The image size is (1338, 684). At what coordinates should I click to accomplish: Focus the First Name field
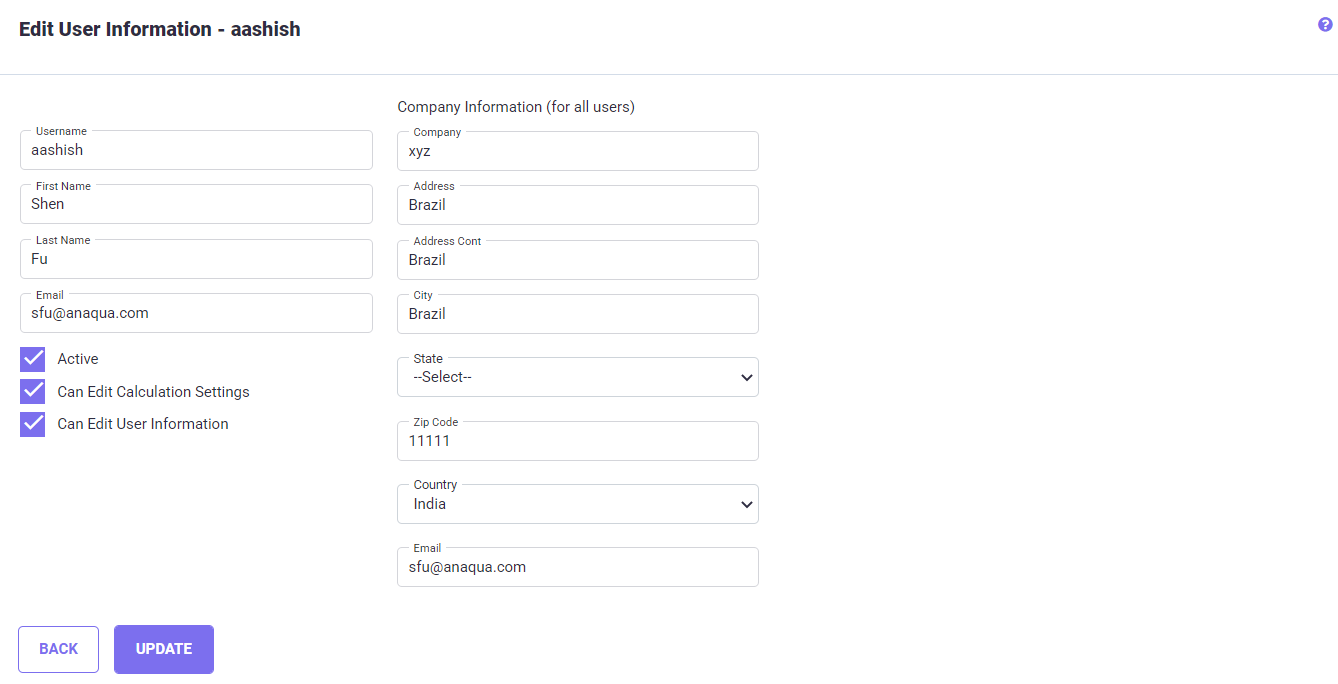(x=196, y=204)
